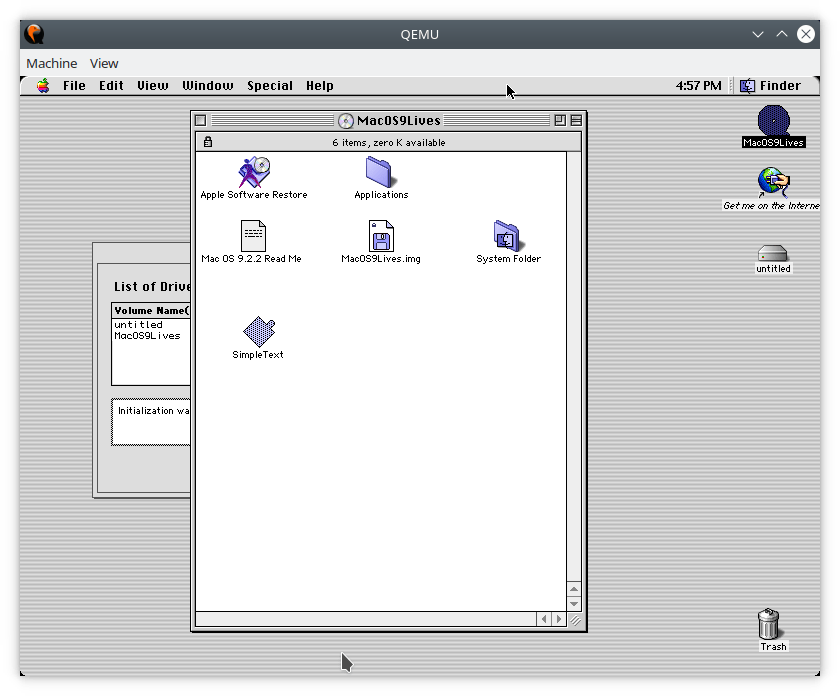Open the QEMU Machine menu

coord(51,62)
